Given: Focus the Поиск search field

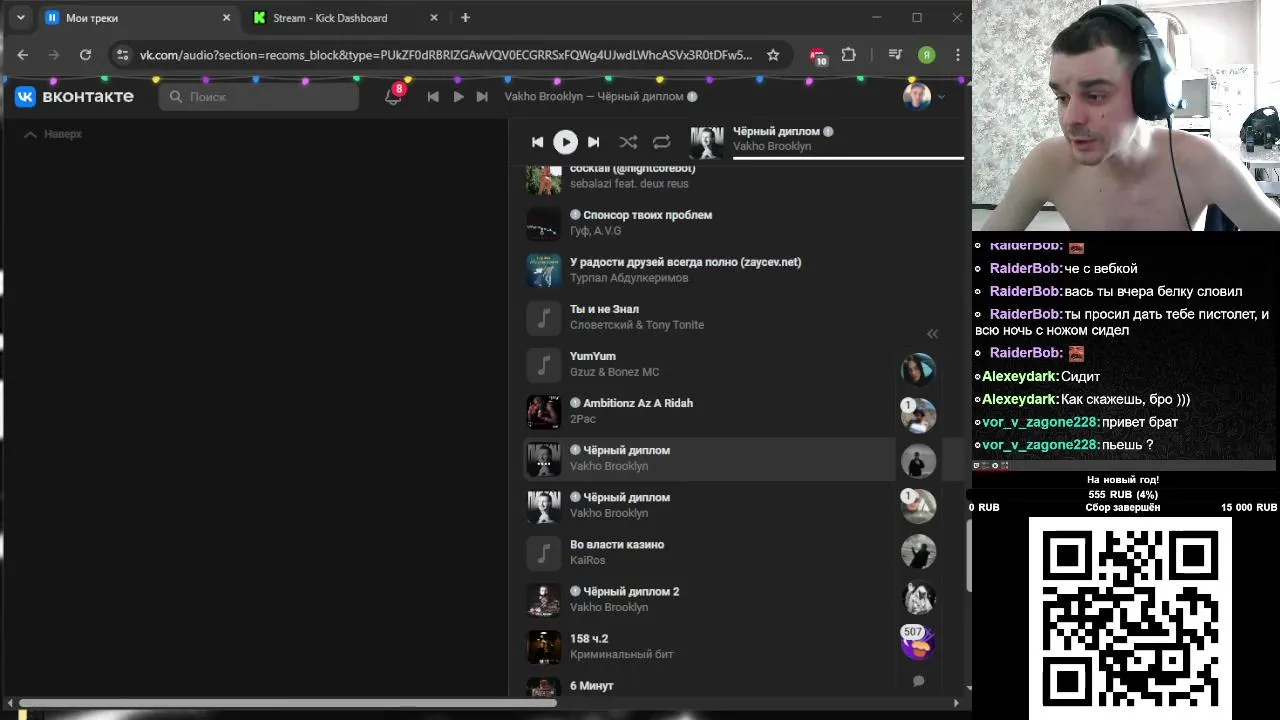Looking at the screenshot, I should pos(259,97).
